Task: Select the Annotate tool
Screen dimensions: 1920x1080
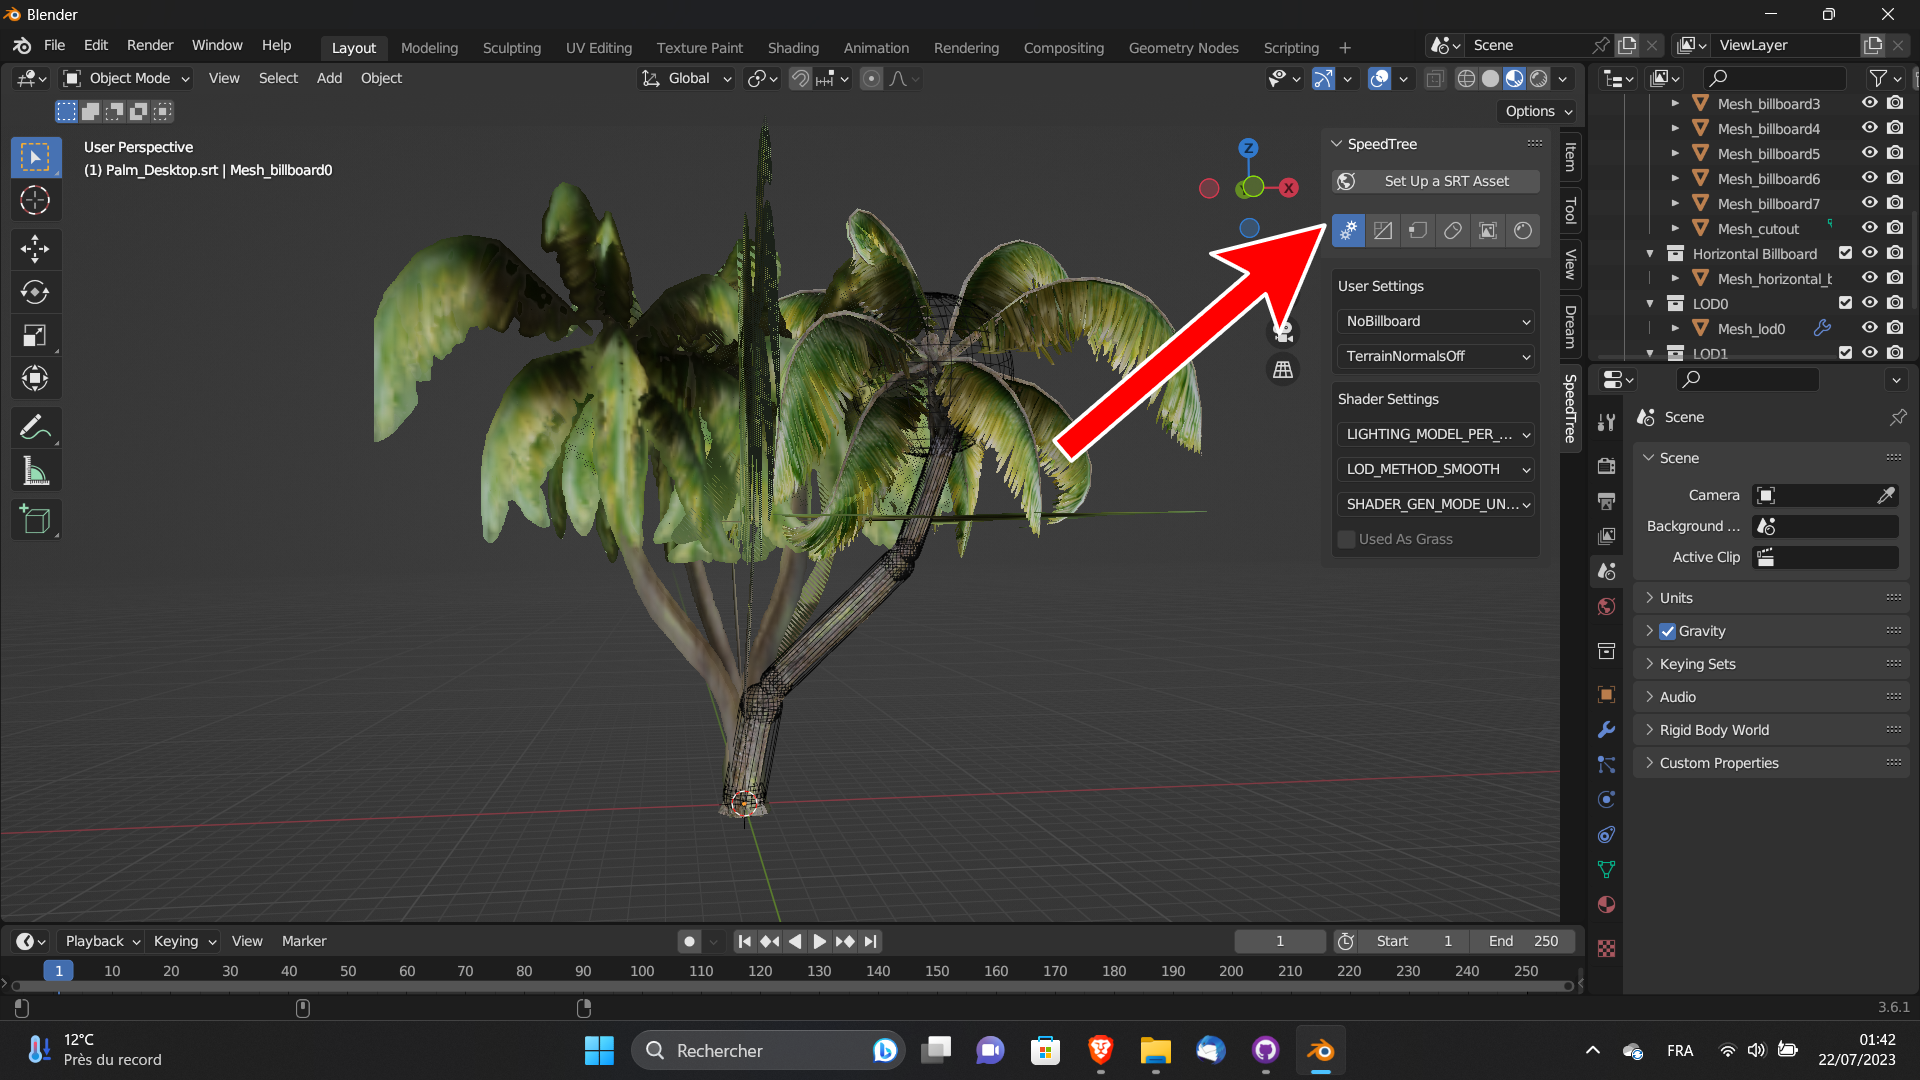Action: pos(35,427)
